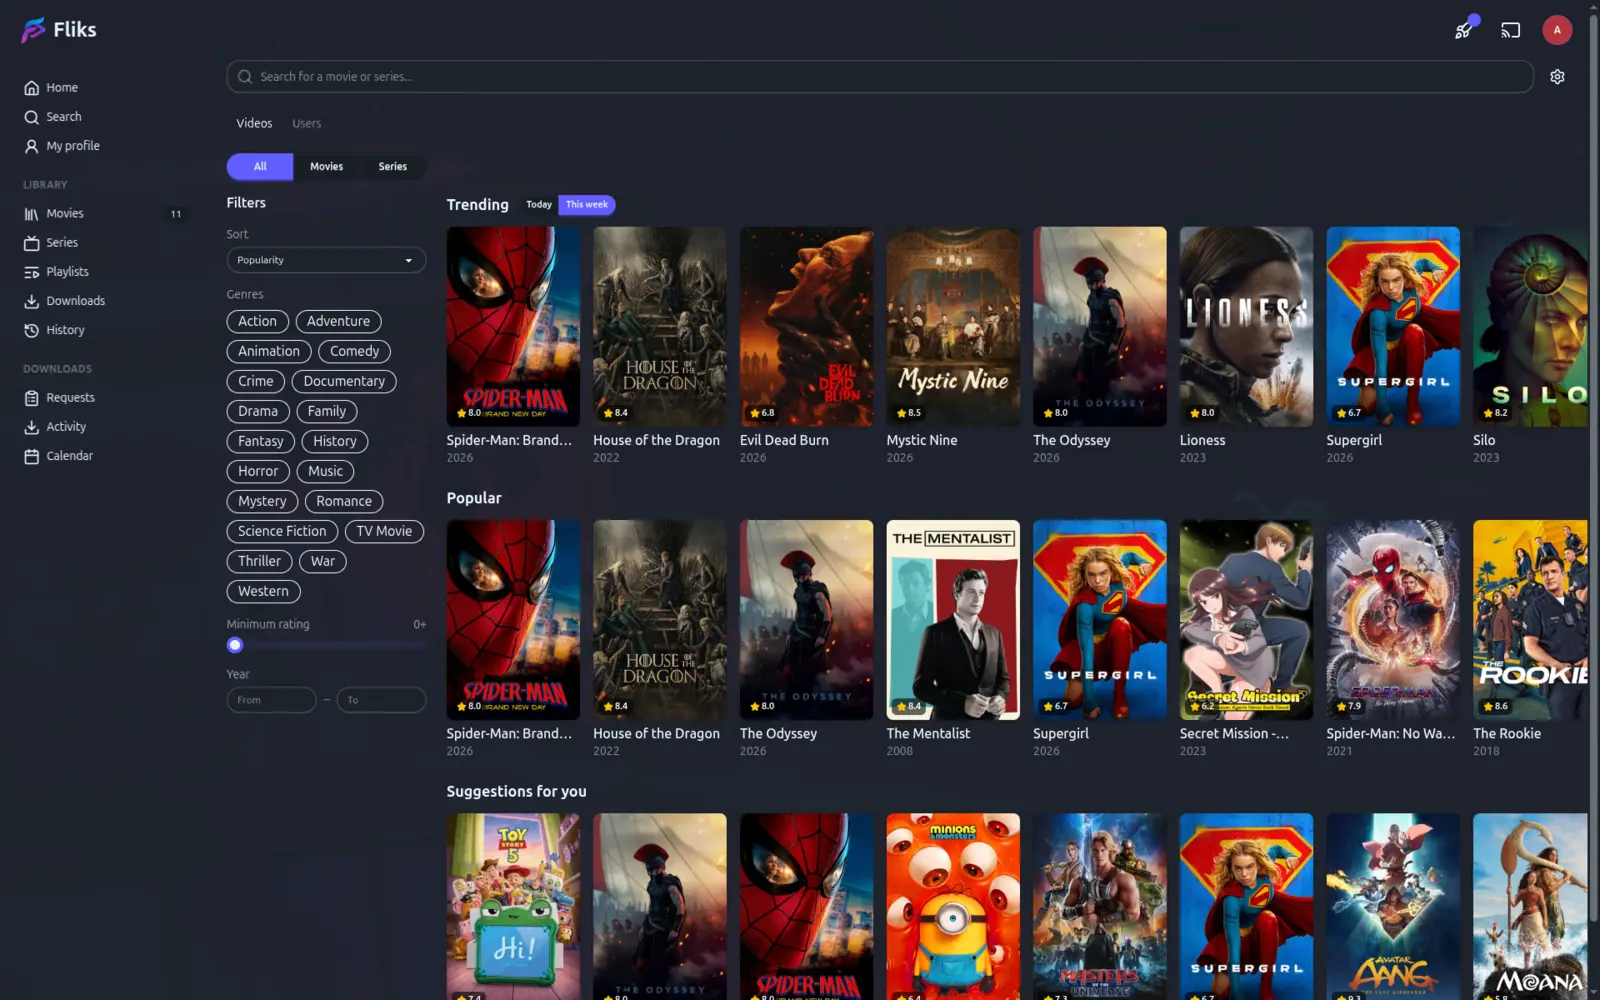Open Lioness poster in Trending
This screenshot has height=1000, width=1600.
tap(1246, 327)
